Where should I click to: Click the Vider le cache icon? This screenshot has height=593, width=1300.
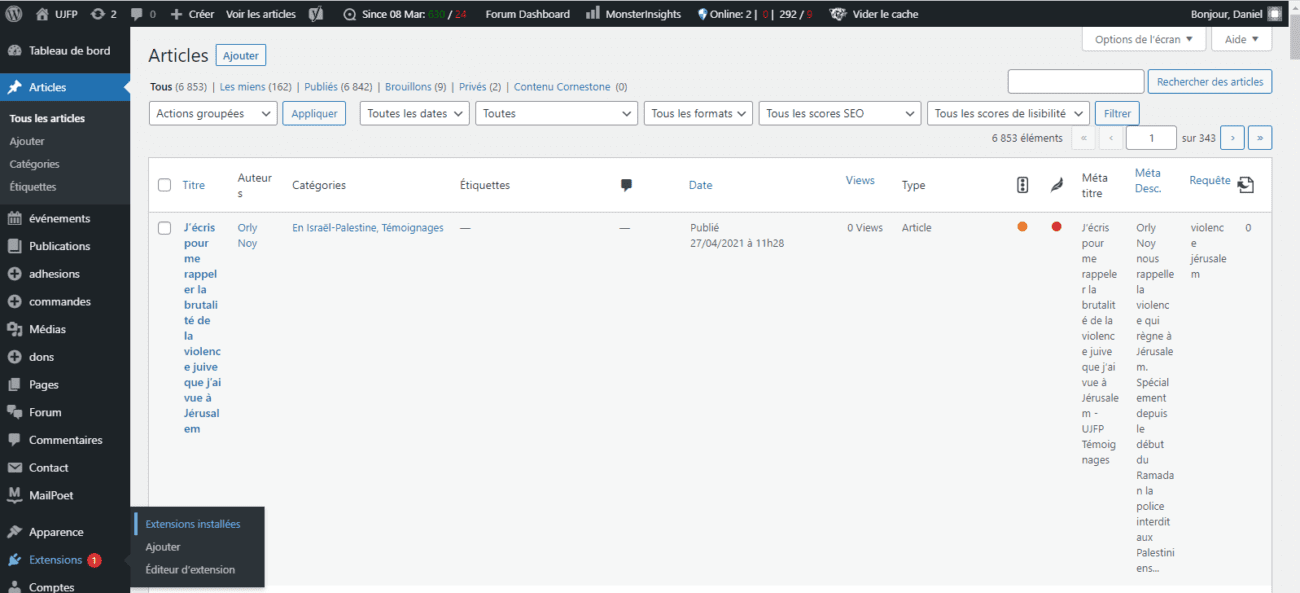click(836, 14)
